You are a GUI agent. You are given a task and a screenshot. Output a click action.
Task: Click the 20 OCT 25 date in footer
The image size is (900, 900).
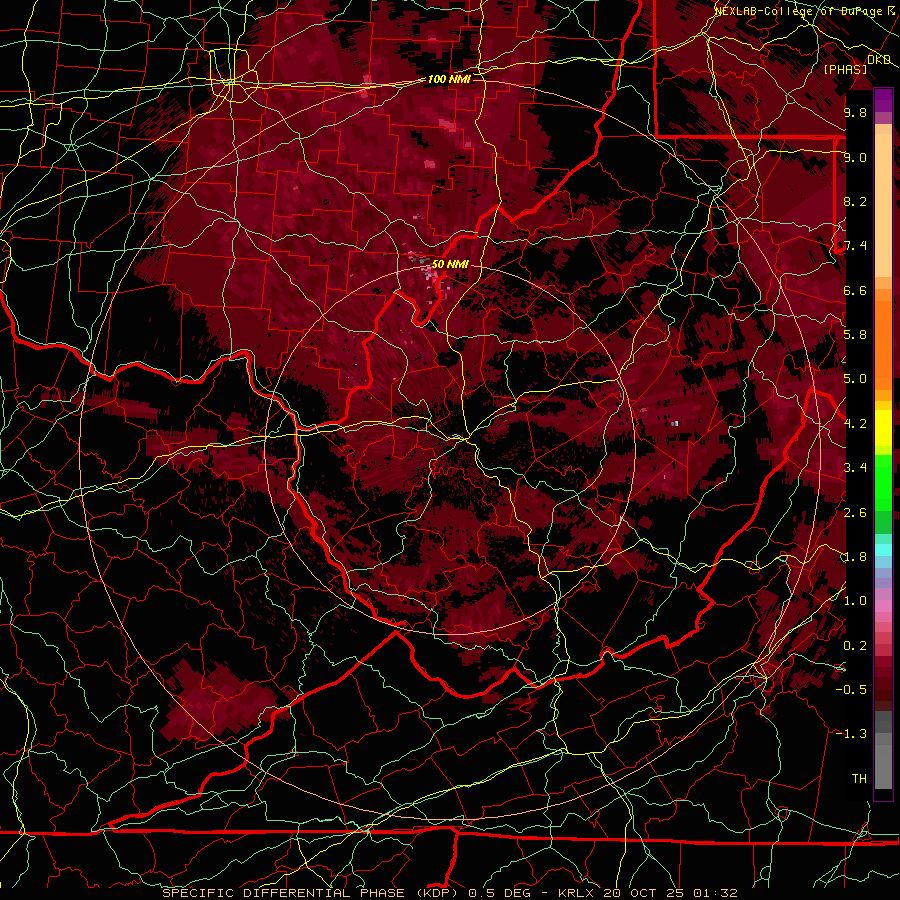click(645, 893)
